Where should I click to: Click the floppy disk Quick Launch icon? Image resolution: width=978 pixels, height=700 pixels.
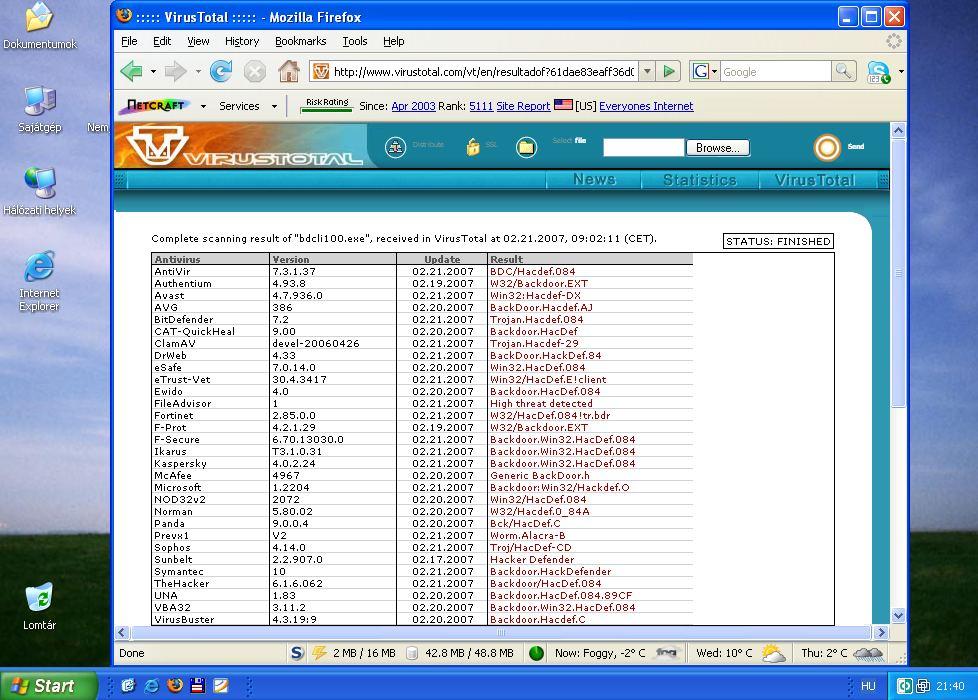click(198, 686)
